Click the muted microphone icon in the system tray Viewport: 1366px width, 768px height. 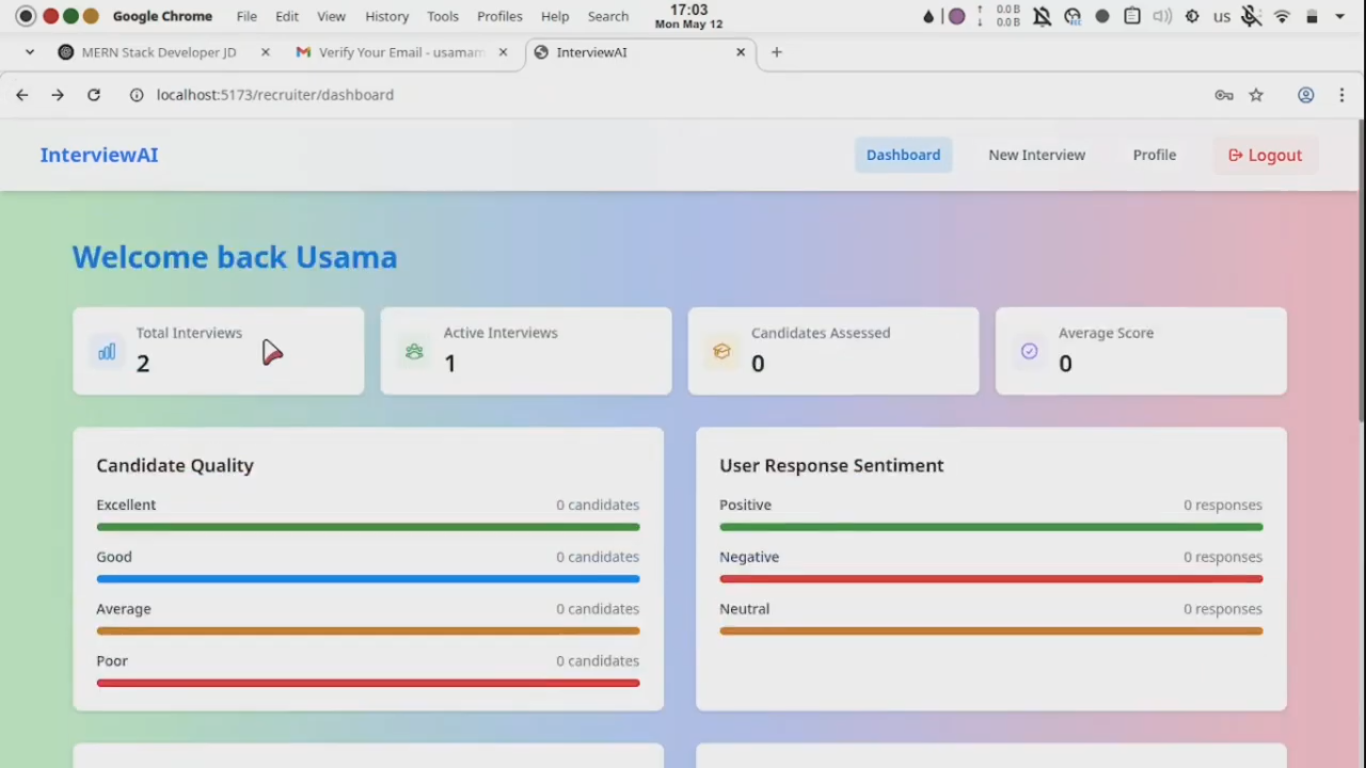(1251, 16)
